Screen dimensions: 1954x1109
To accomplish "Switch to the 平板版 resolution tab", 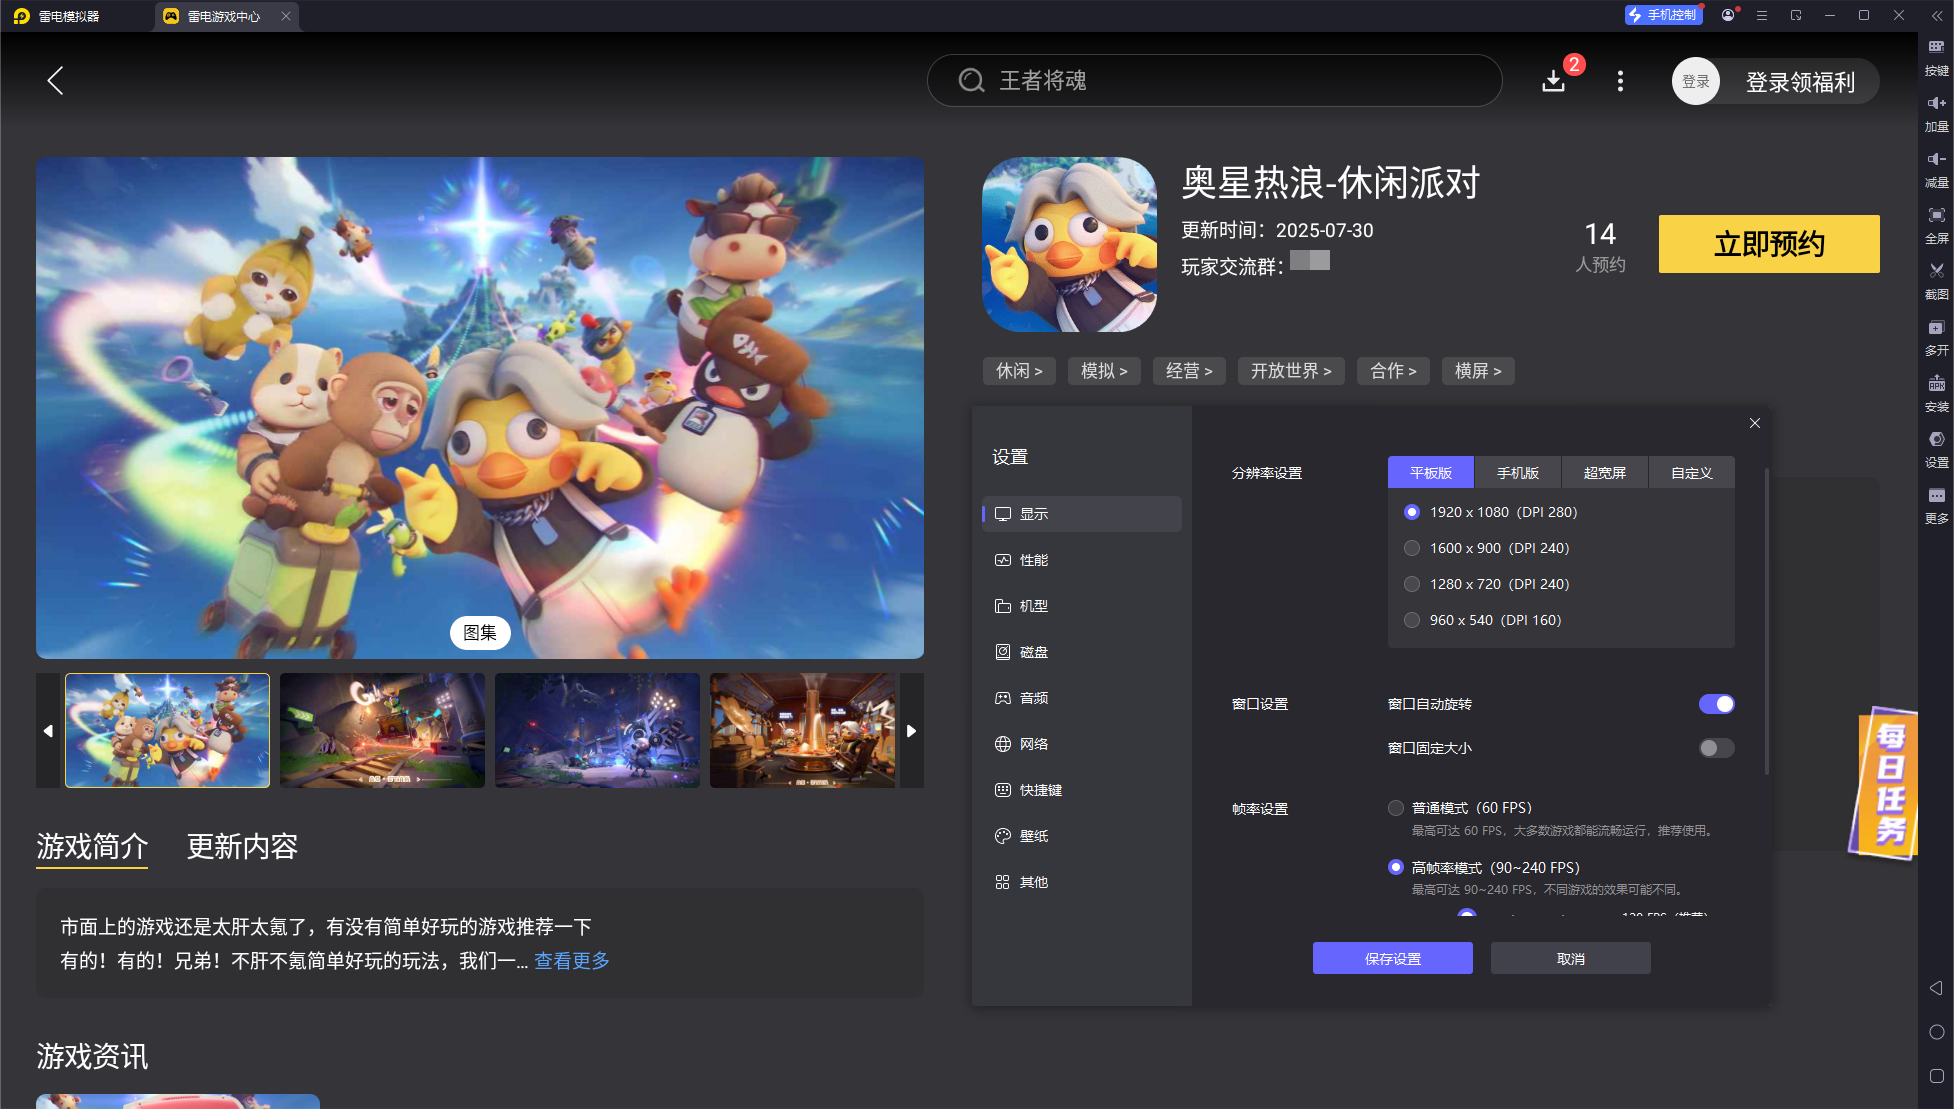I will tap(1431, 473).
